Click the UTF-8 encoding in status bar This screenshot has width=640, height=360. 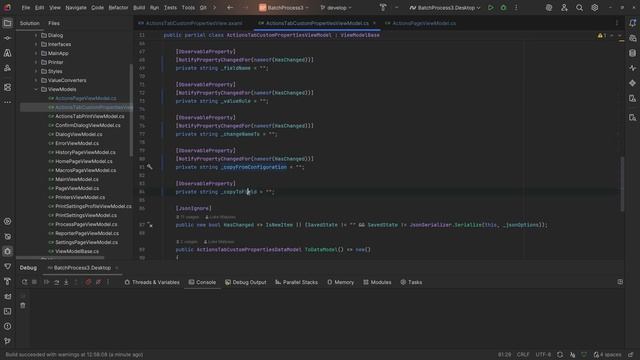tap(543, 355)
